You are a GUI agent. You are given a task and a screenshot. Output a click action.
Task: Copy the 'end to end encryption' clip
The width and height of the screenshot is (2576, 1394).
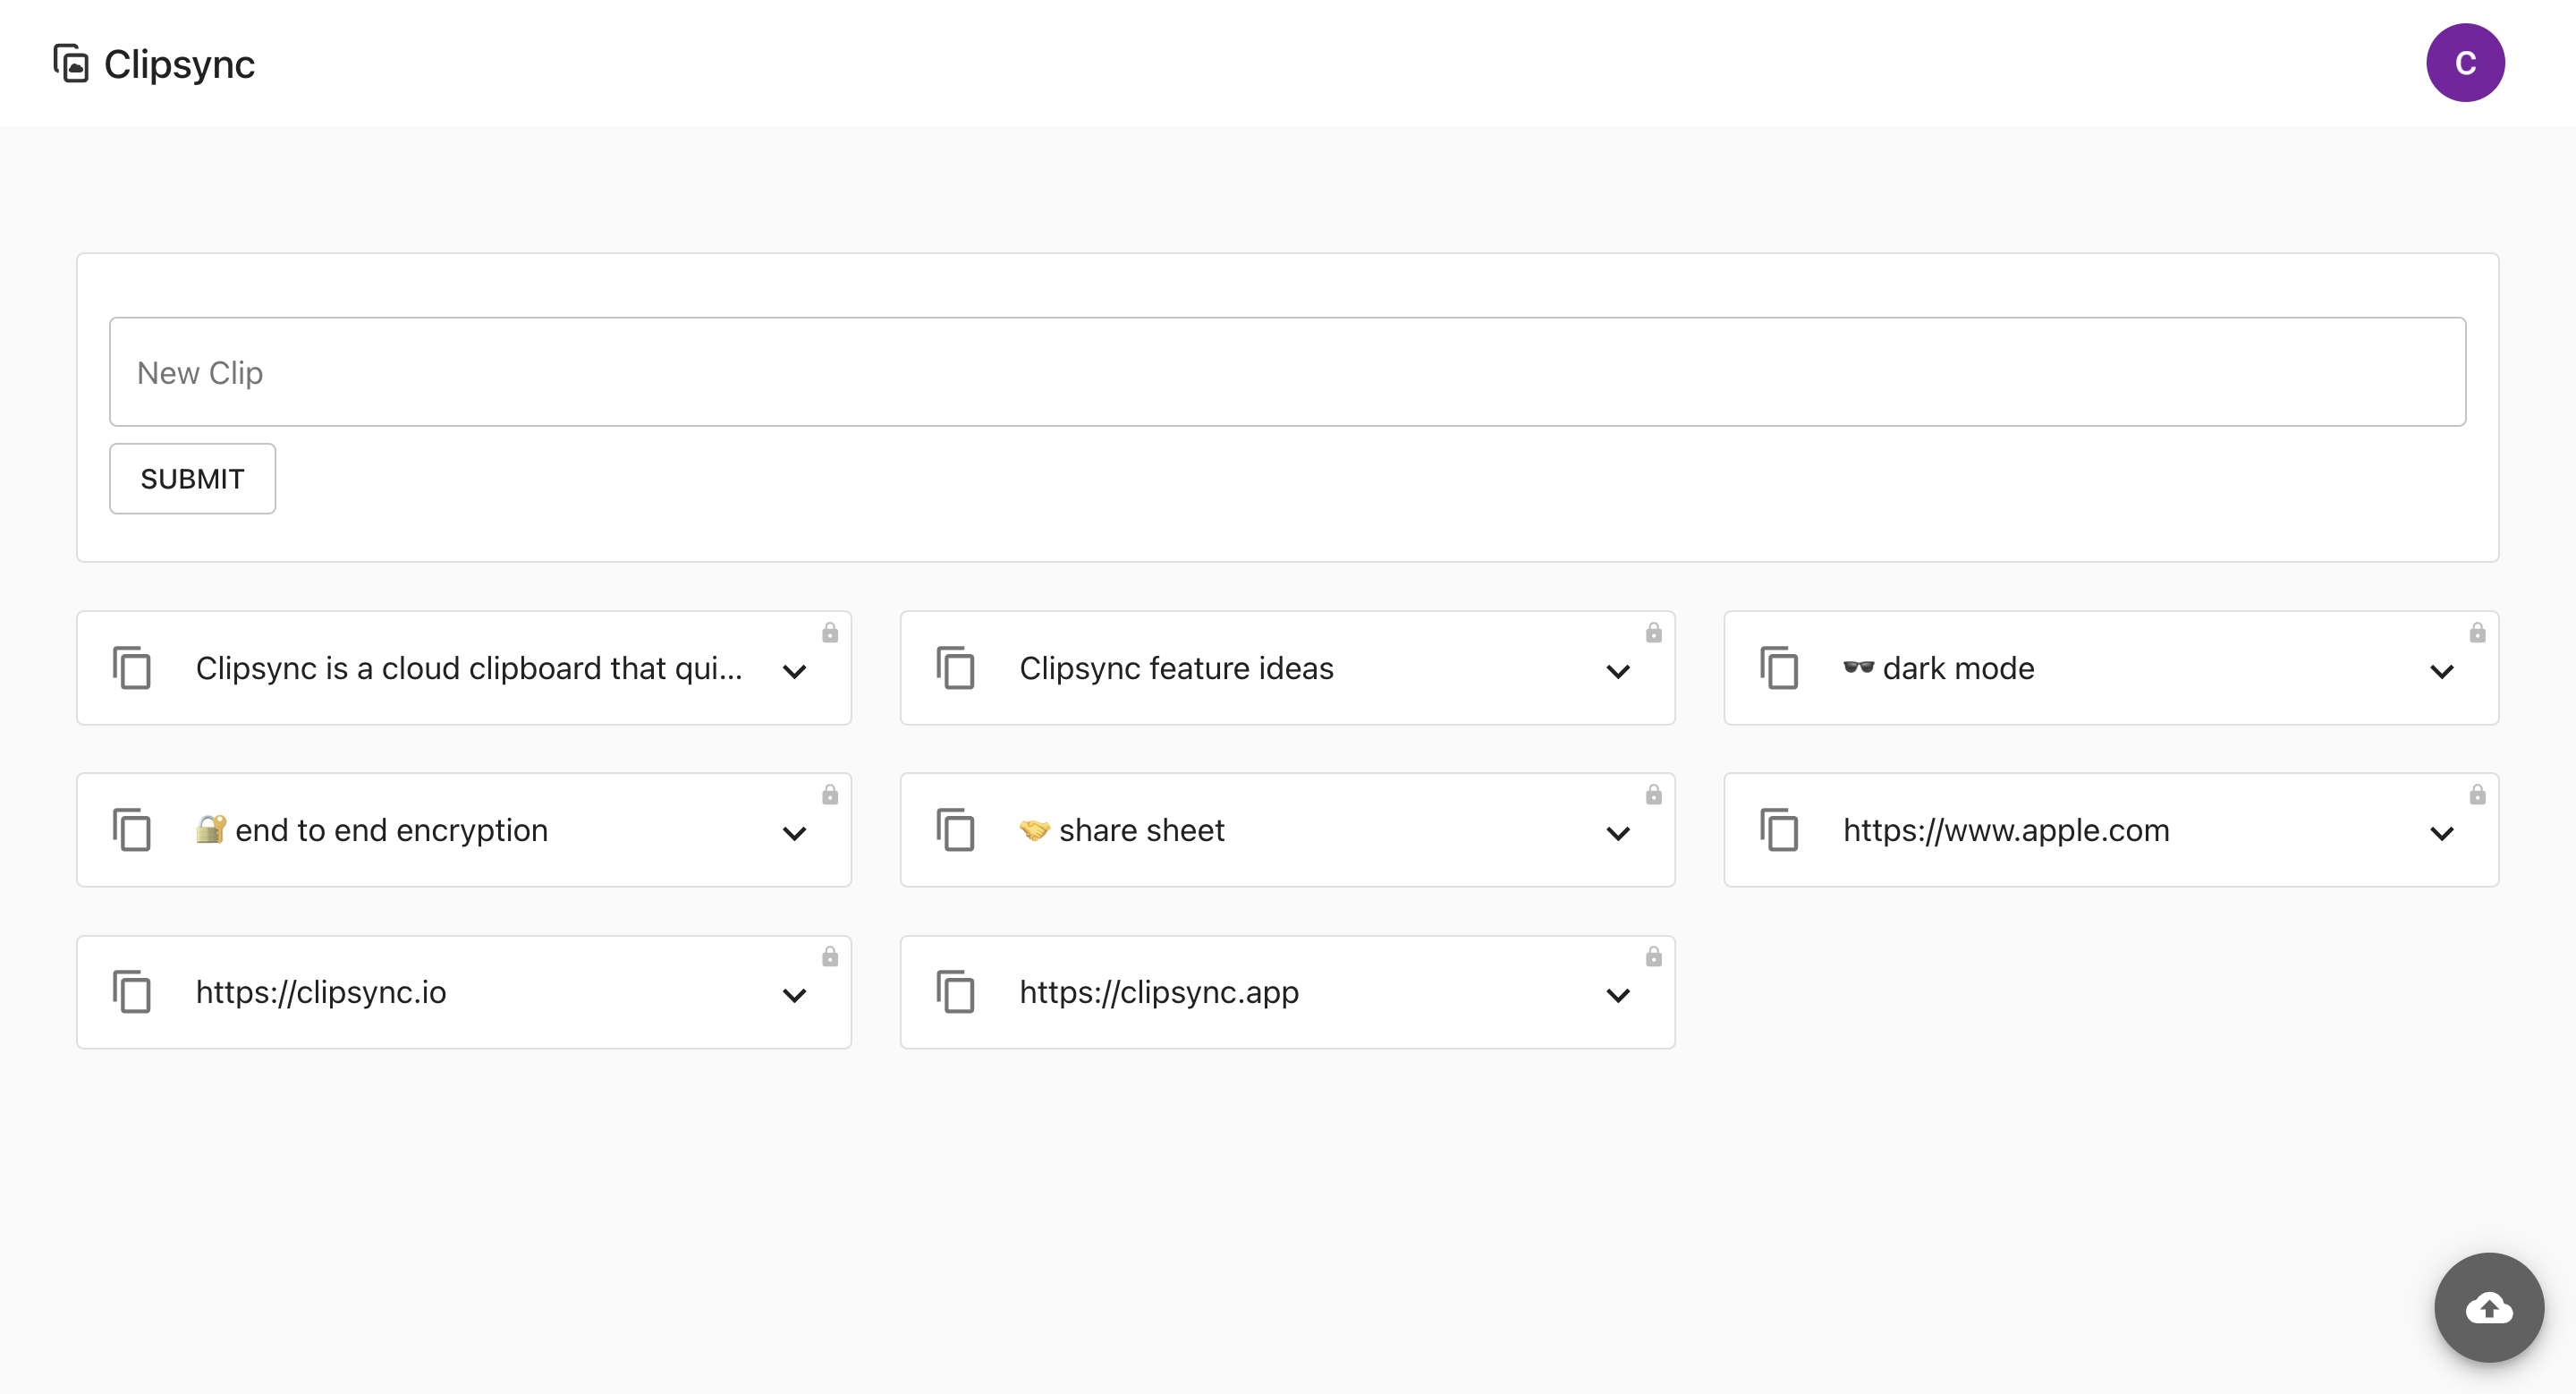pos(132,830)
